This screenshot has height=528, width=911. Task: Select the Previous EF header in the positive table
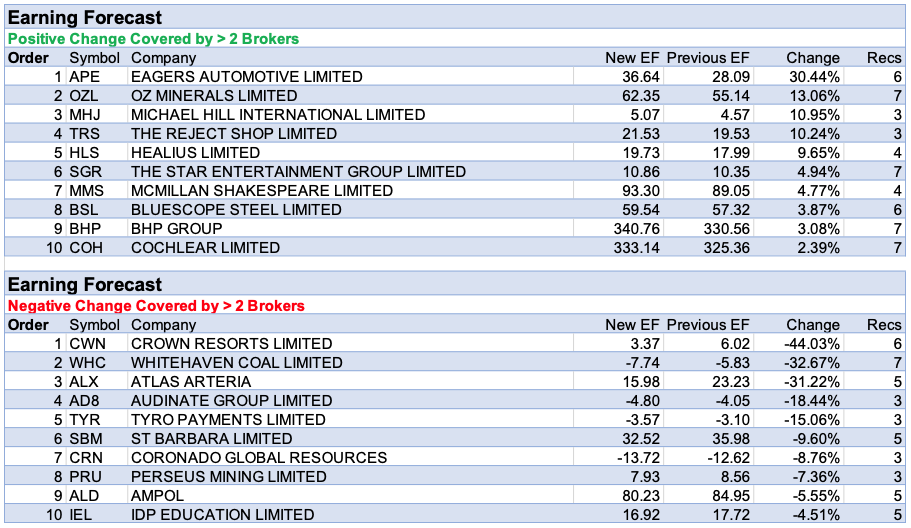[x=708, y=58]
